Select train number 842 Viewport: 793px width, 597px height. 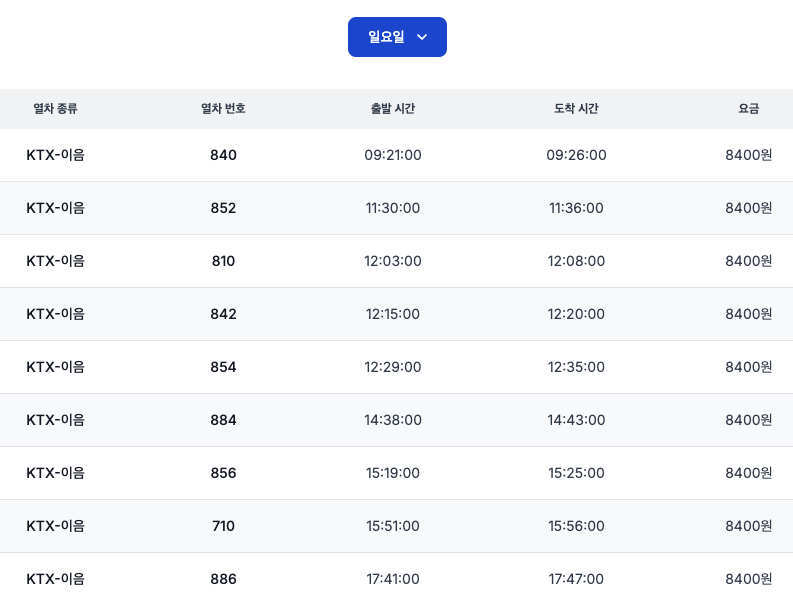pyautogui.click(x=223, y=314)
